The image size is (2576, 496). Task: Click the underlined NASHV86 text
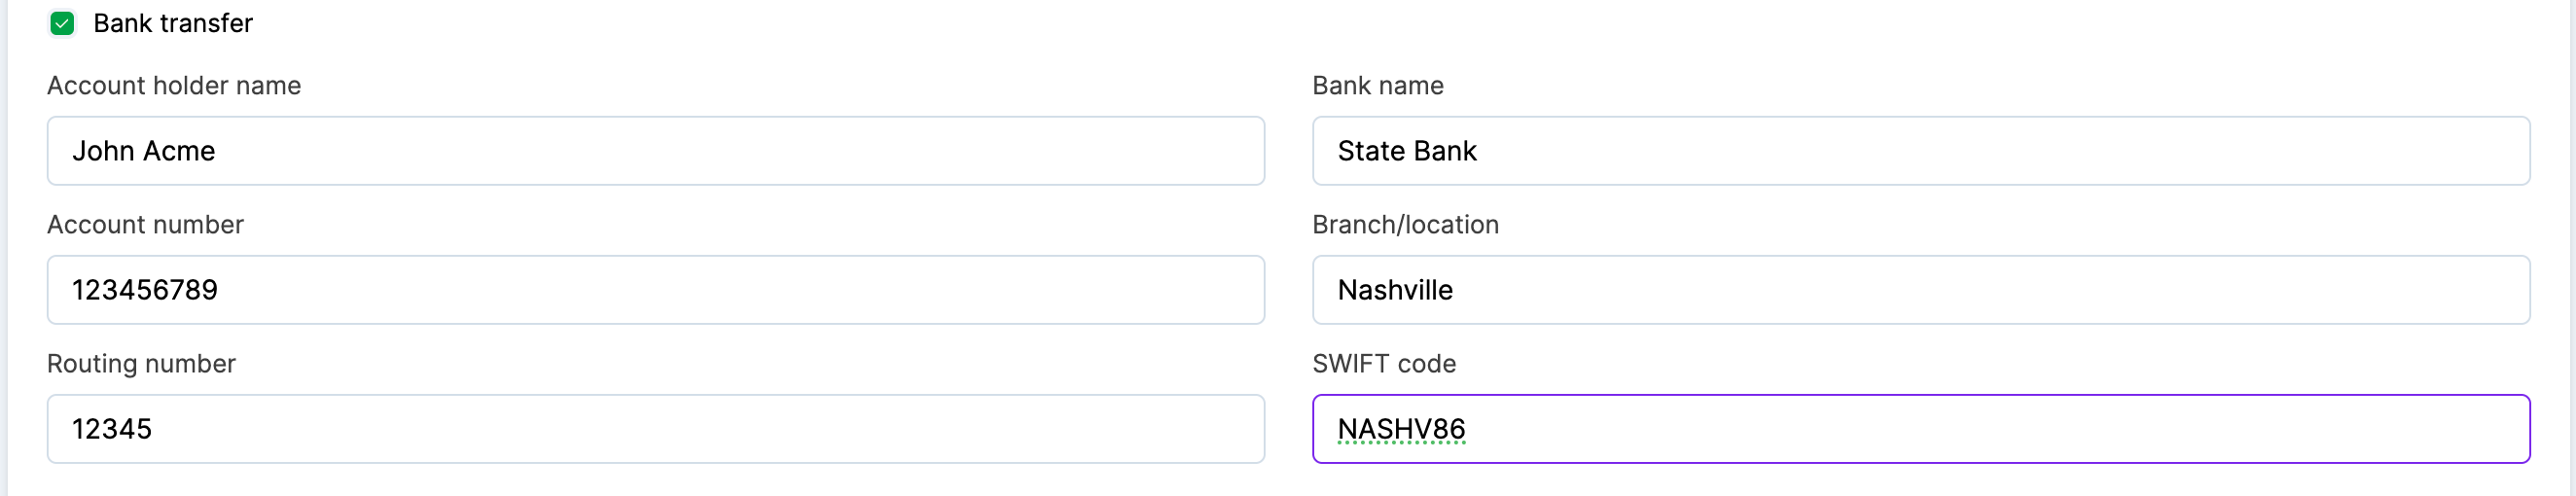[x=1400, y=429]
